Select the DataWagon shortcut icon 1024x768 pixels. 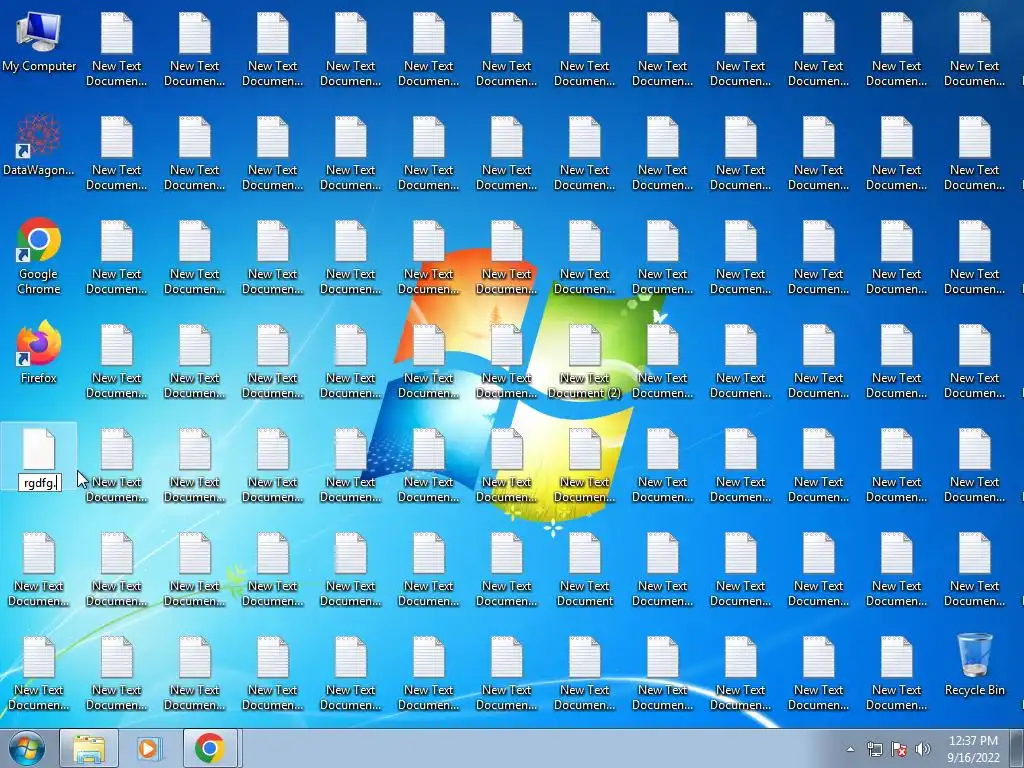(x=39, y=146)
